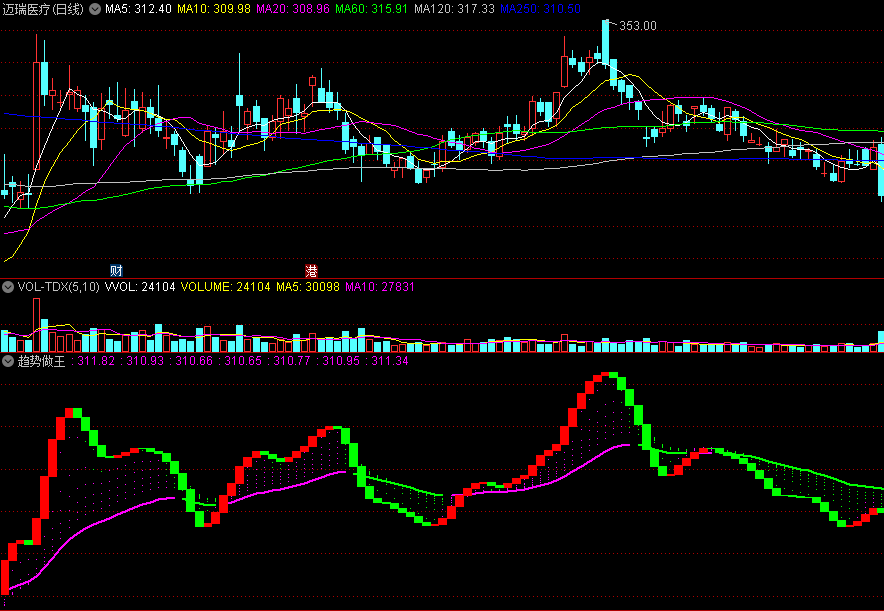The height and width of the screenshot is (611, 884).
Task: Click the MA120: 317.33 label
Action: 454,9
